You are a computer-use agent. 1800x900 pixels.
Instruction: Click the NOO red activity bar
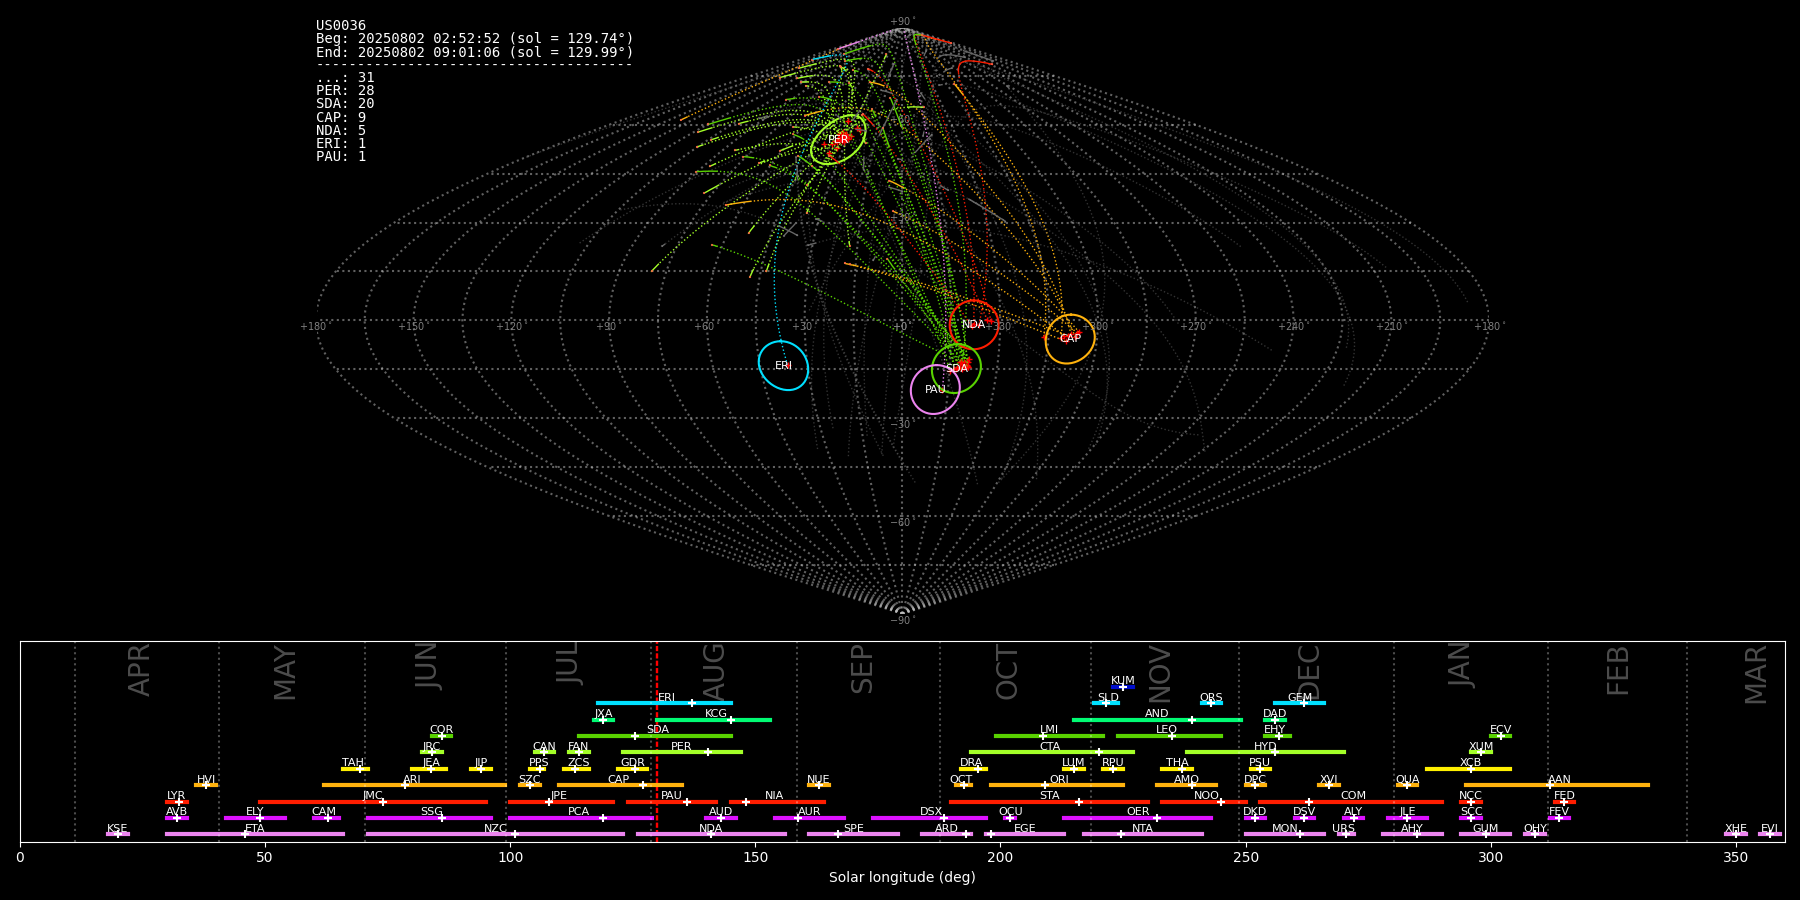pos(1204,802)
